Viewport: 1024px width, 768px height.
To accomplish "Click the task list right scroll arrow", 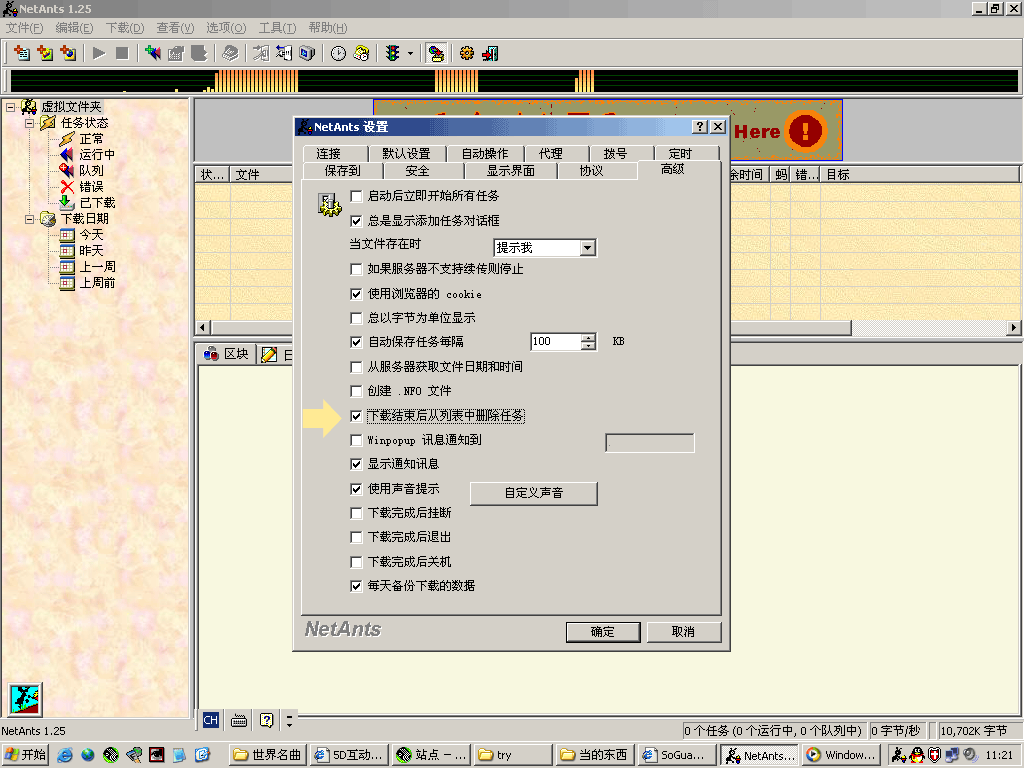I will coord(1014,328).
